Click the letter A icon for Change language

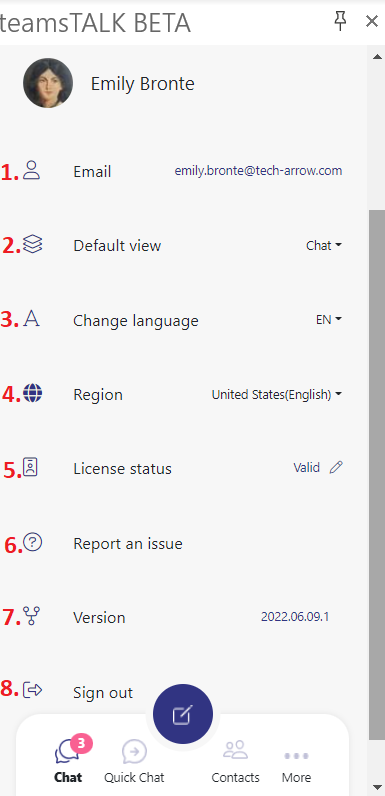31,319
